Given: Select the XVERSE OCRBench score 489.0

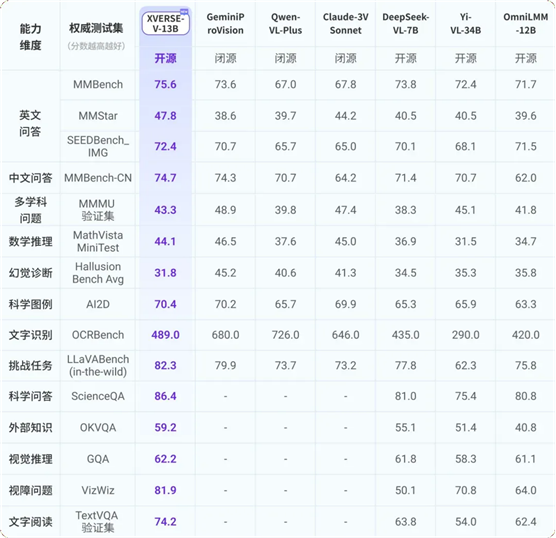Looking at the screenshot, I should click(x=165, y=335).
